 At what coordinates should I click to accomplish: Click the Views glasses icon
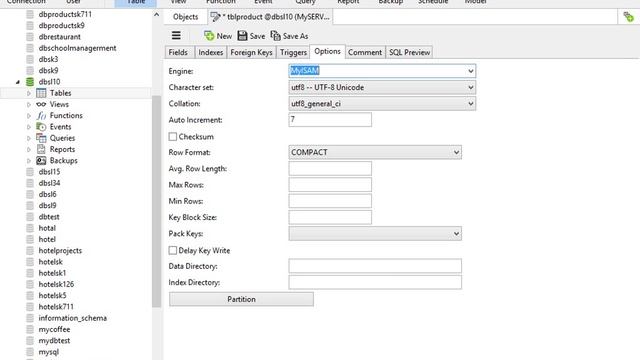(x=41, y=104)
